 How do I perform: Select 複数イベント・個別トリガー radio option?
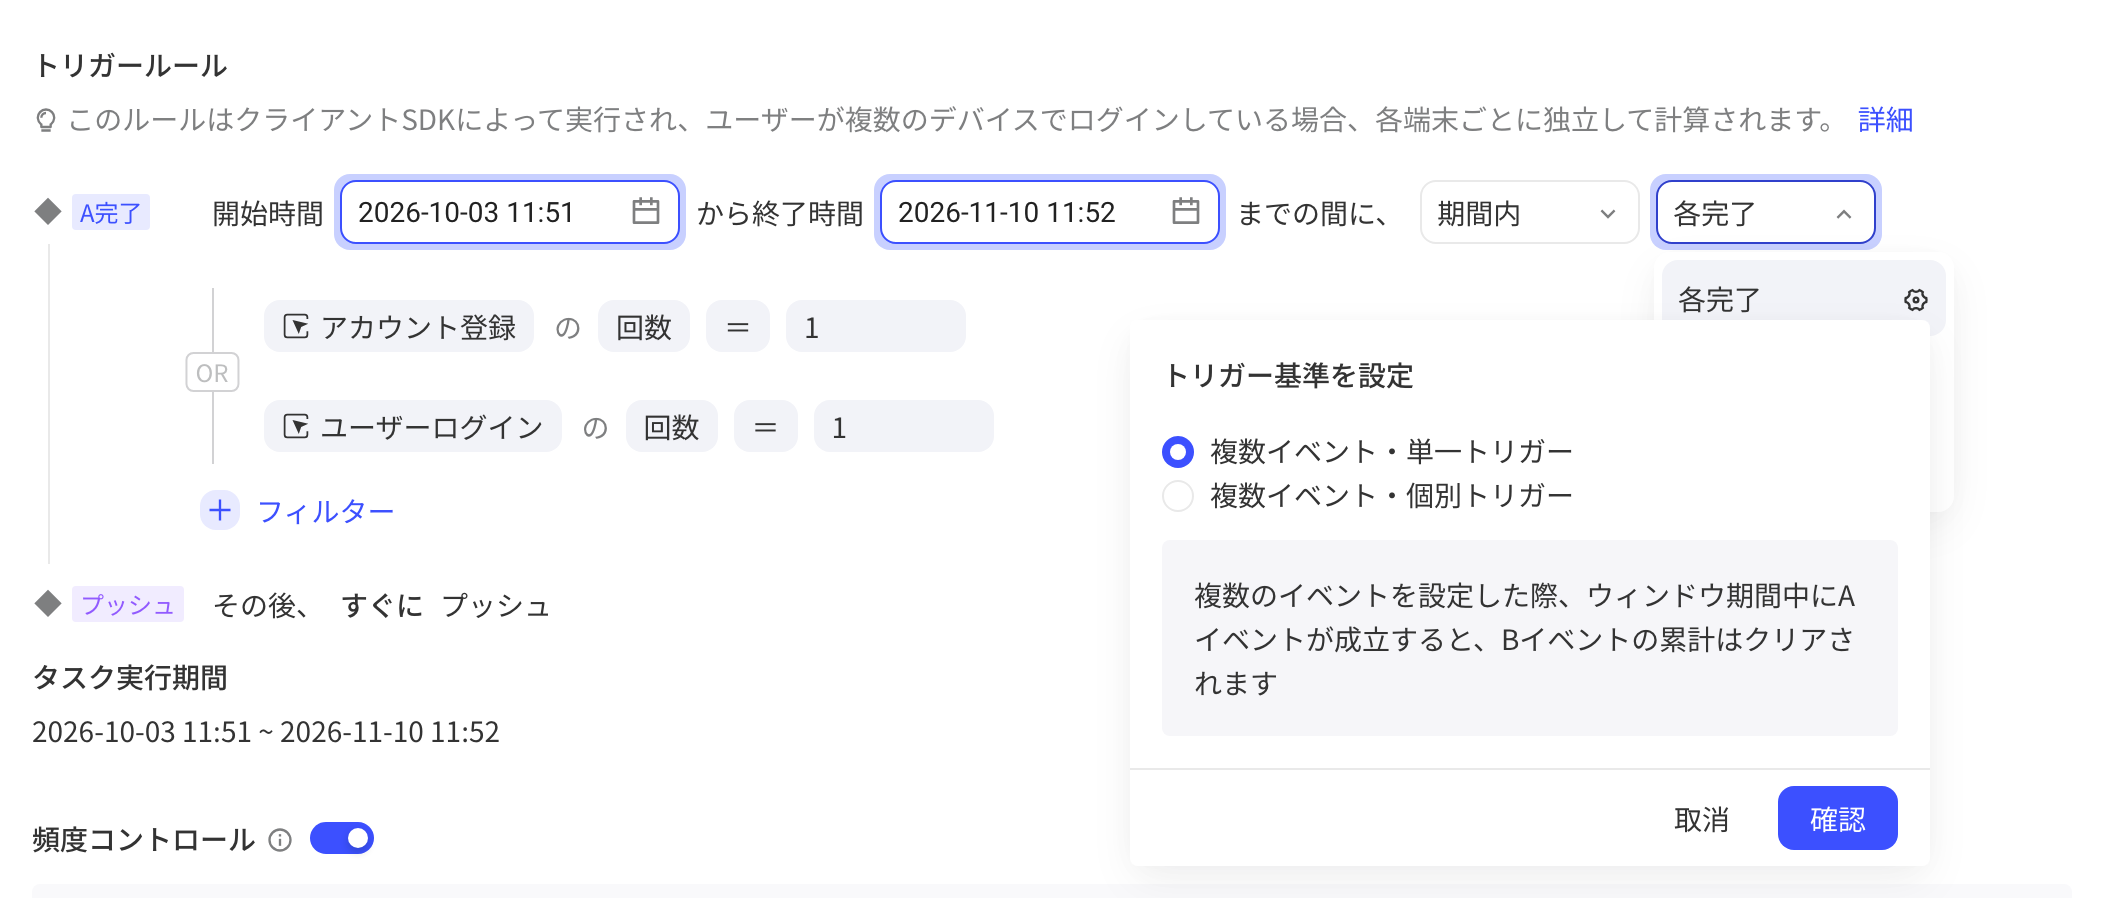[1178, 496]
